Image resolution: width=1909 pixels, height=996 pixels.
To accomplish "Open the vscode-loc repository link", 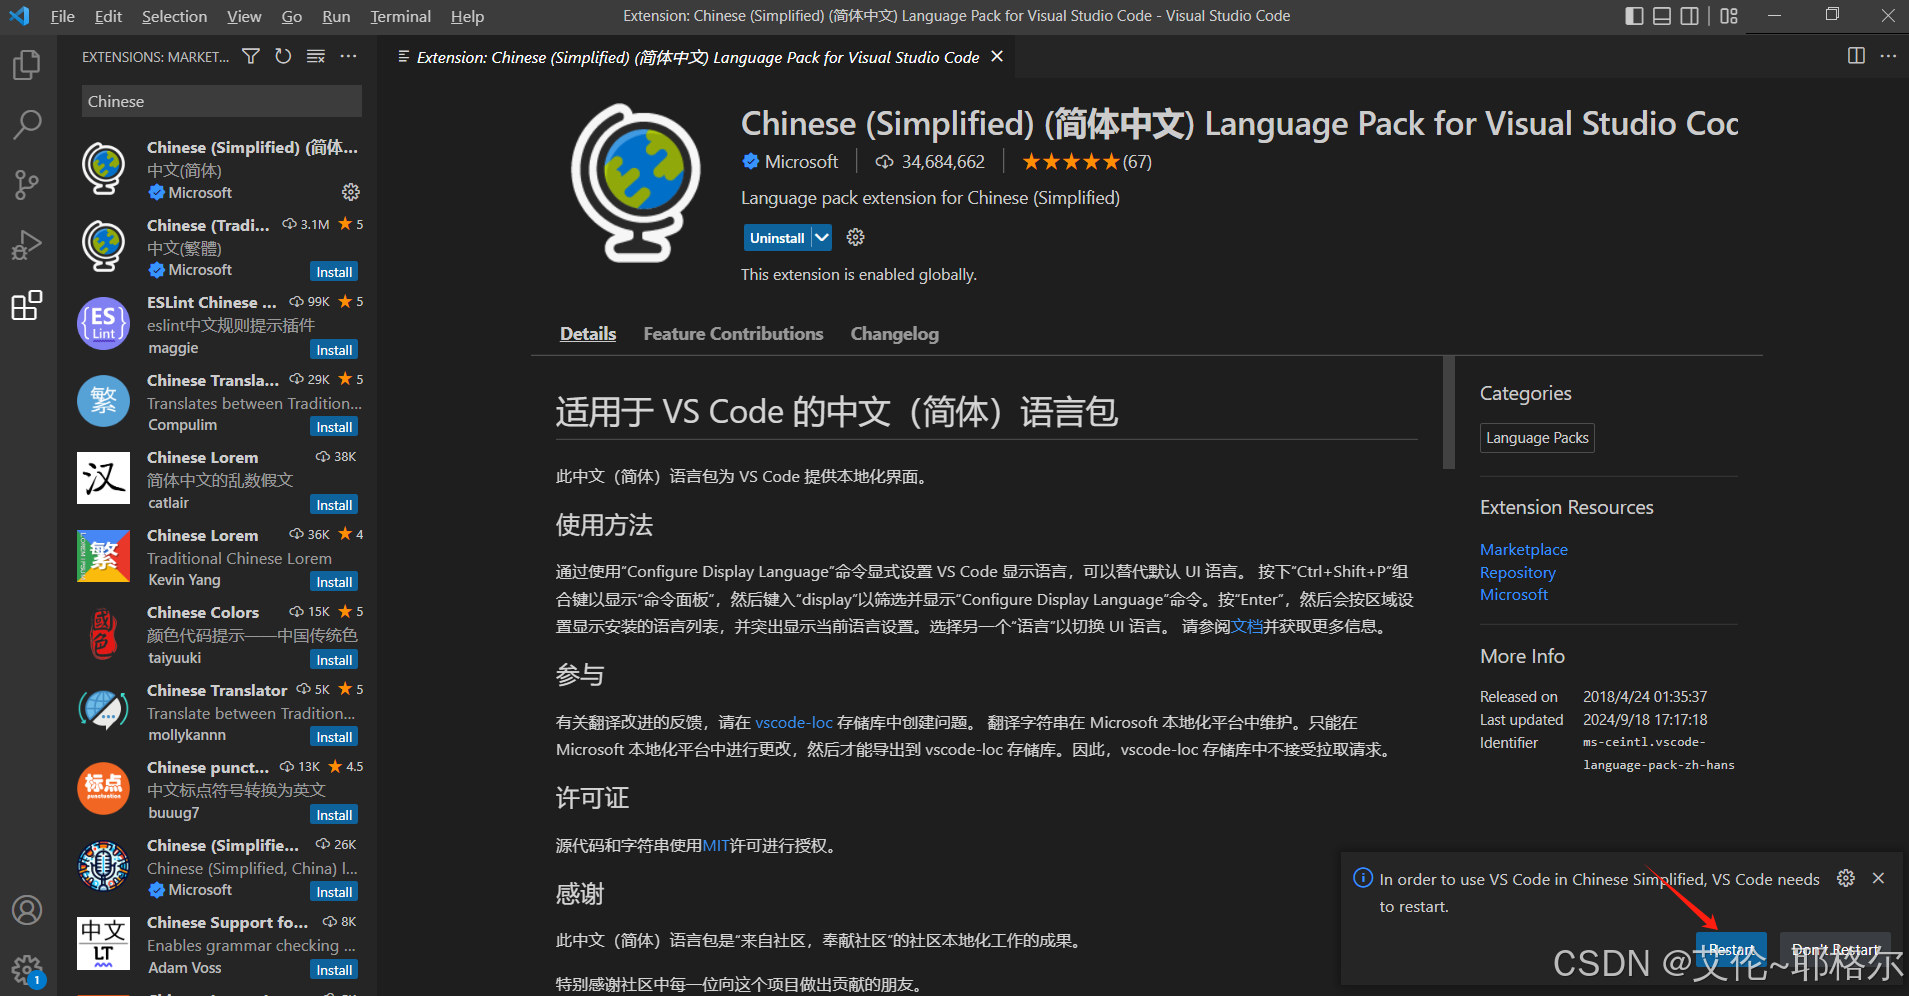I will click(793, 722).
